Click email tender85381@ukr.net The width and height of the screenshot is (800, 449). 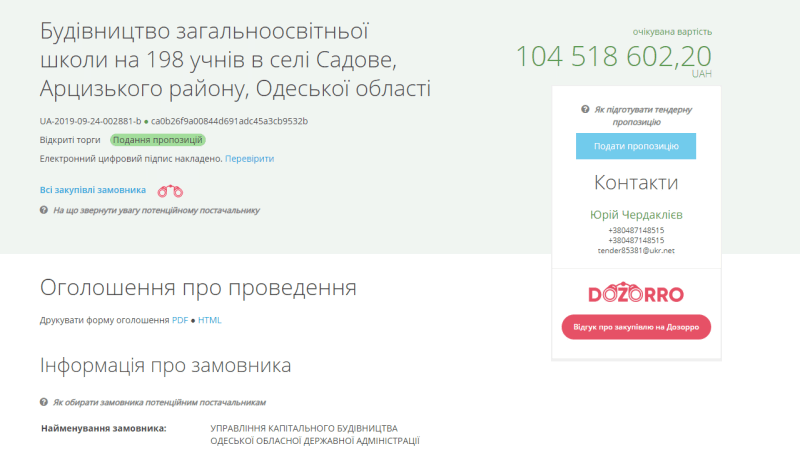636,251
